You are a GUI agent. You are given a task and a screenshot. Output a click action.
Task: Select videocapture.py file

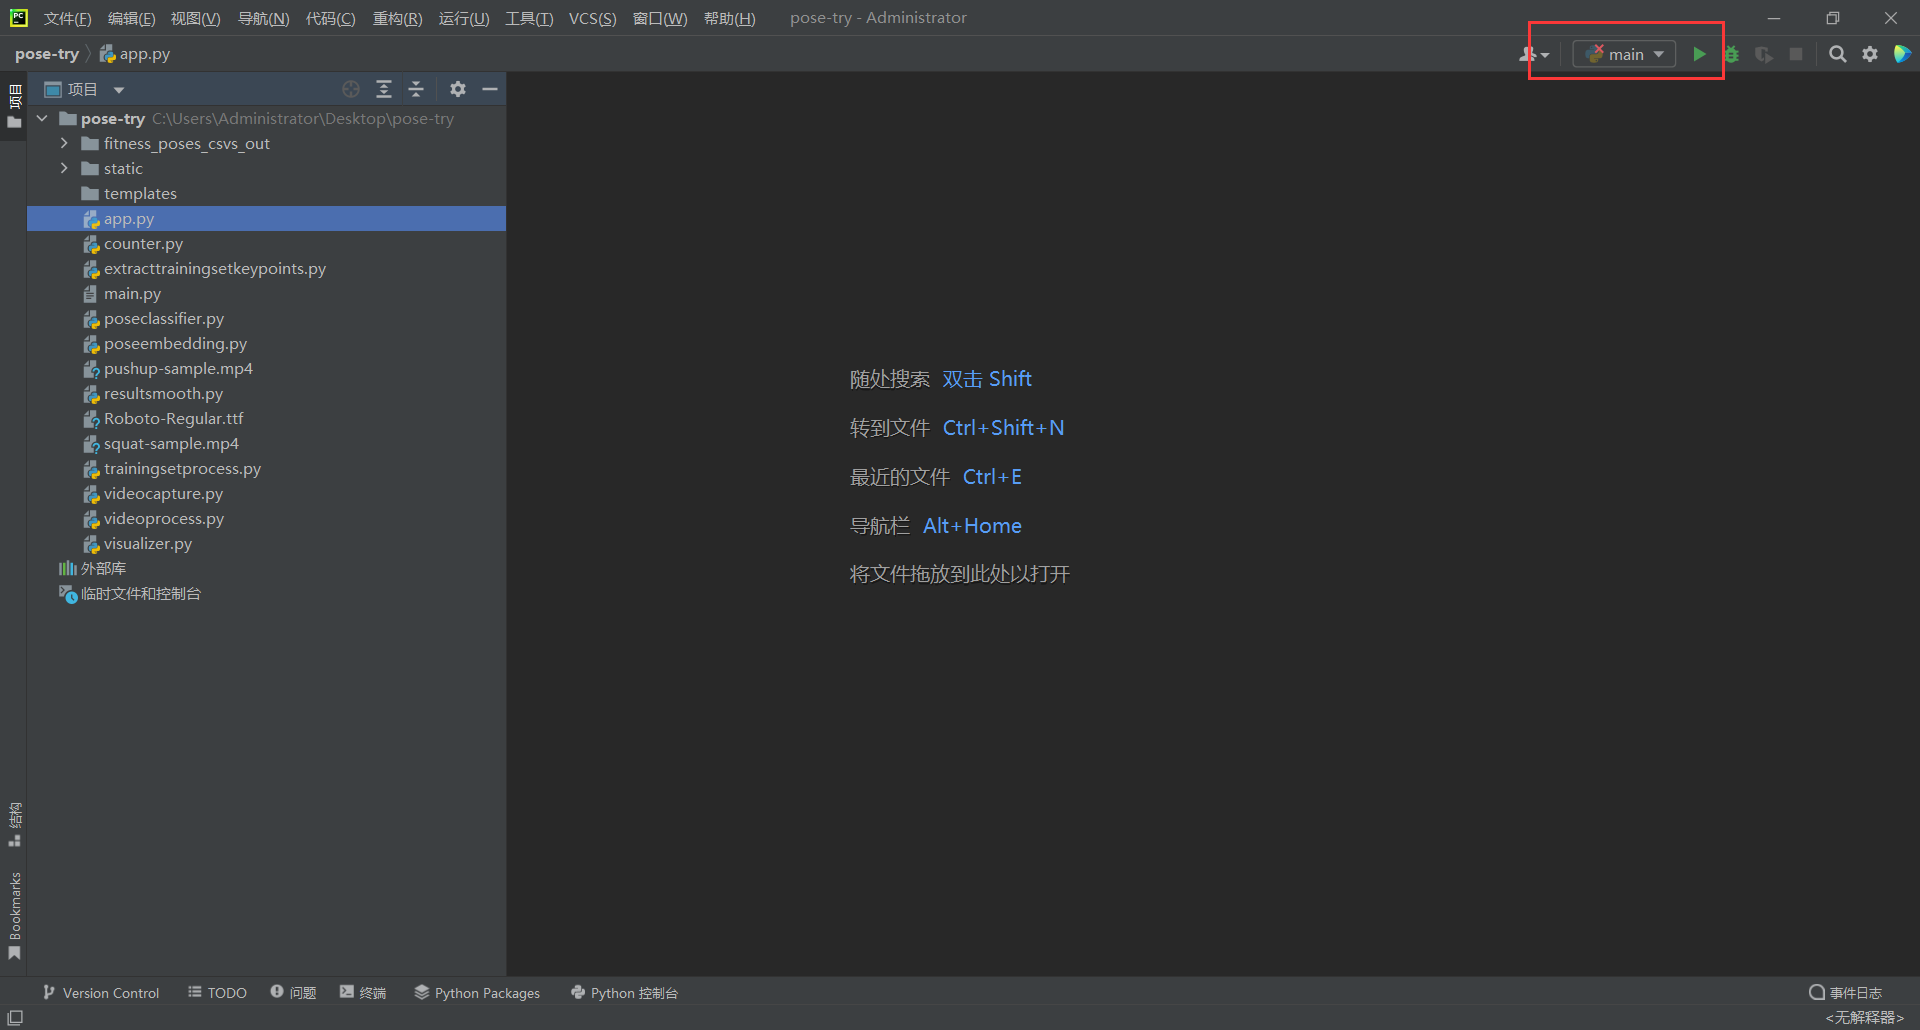pyautogui.click(x=163, y=493)
